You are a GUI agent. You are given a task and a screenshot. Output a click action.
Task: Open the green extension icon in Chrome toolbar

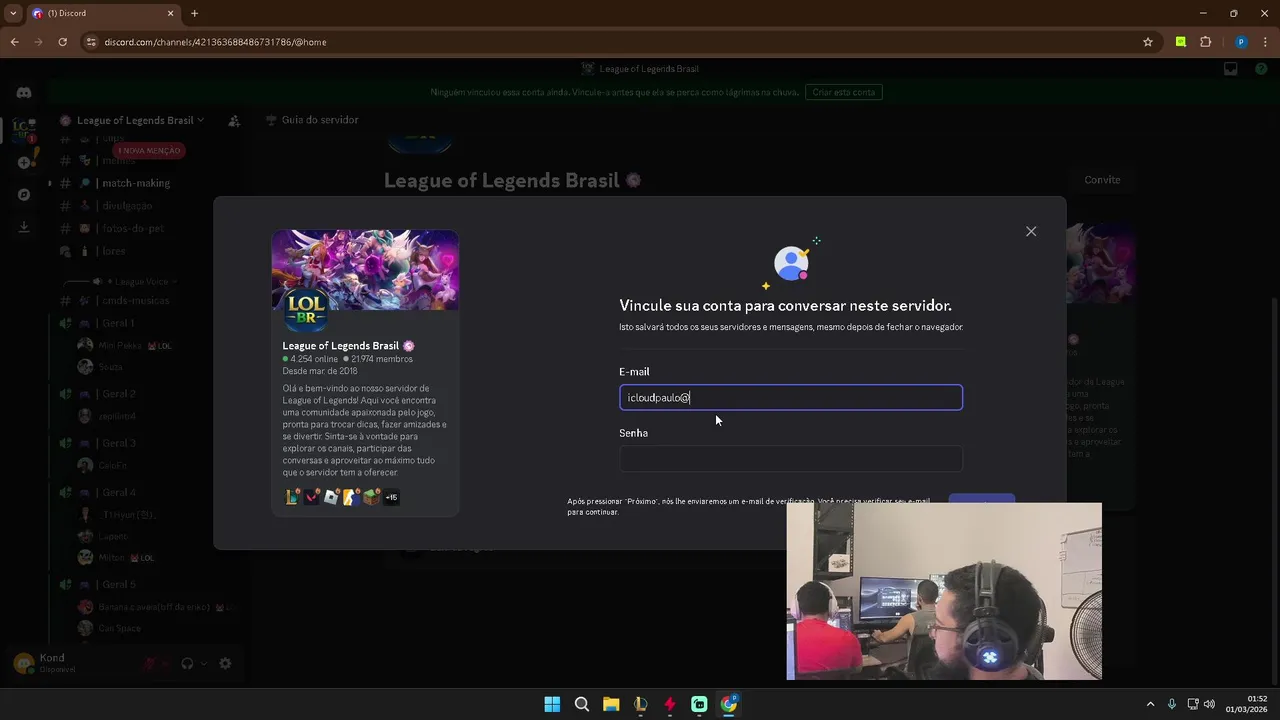[1181, 42]
